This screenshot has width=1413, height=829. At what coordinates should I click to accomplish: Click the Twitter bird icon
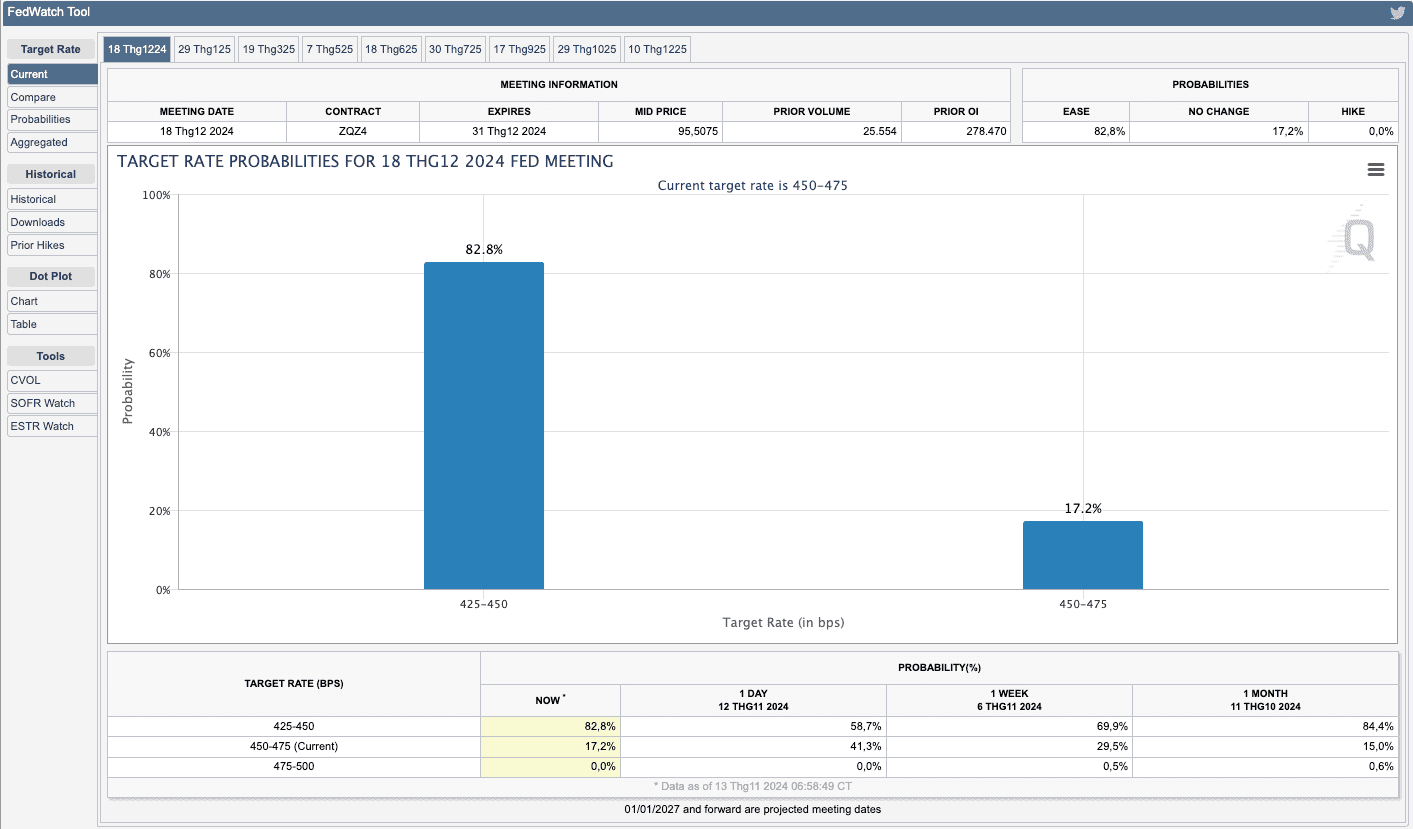1397,13
